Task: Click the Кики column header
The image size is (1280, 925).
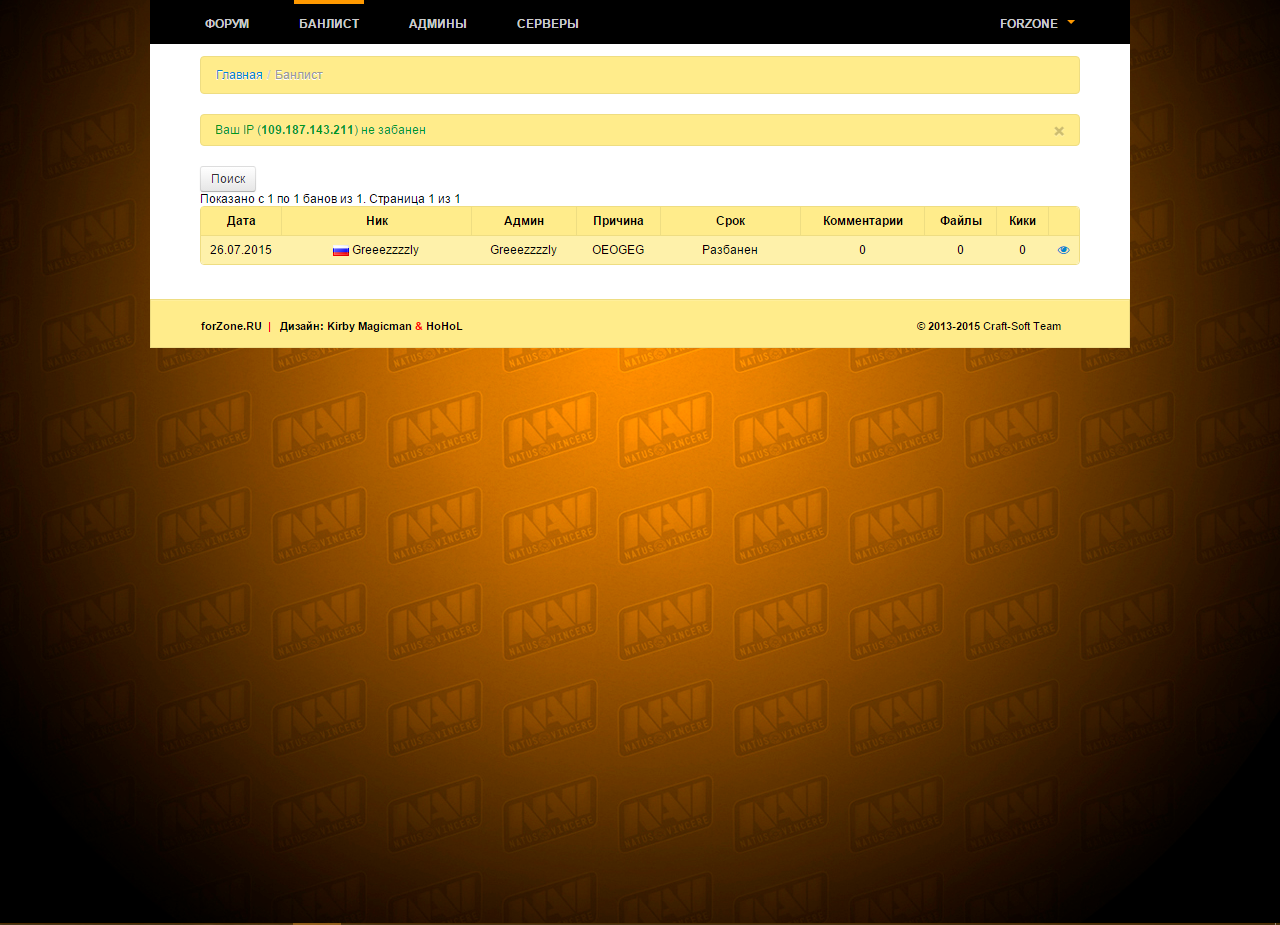Action: coord(1023,221)
